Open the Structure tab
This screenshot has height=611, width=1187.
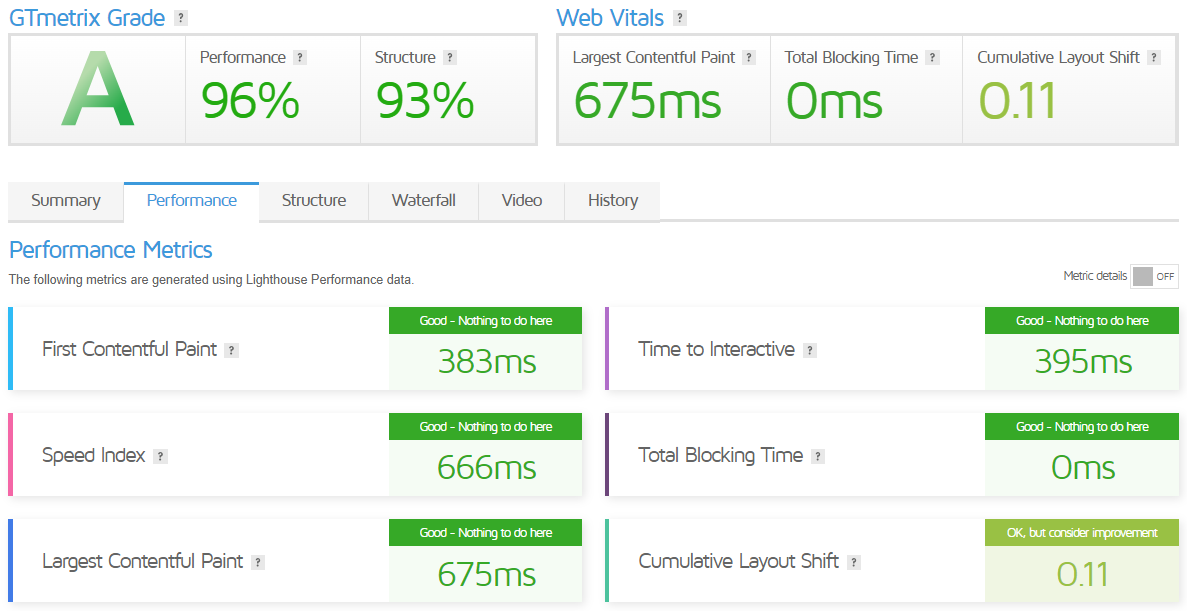(x=314, y=201)
